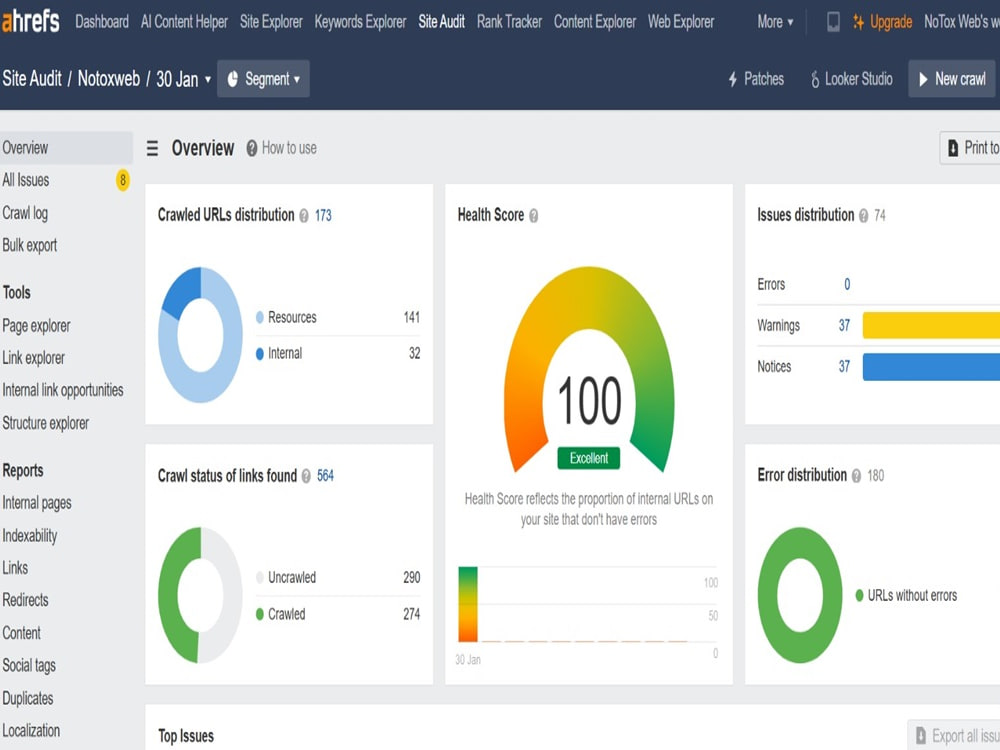
Task: Open Page explorer tool
Action: coord(36,326)
